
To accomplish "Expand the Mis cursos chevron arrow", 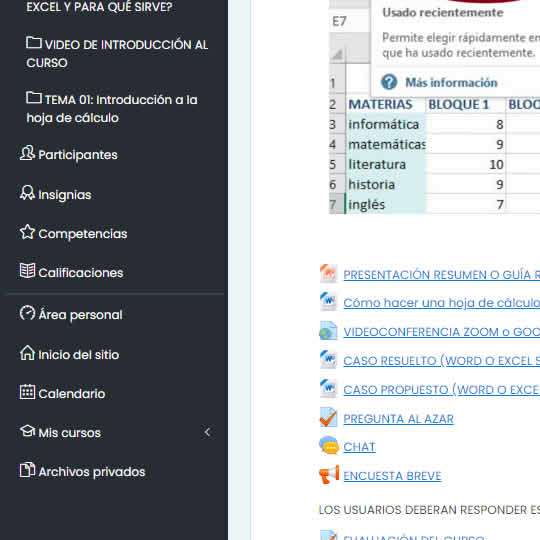I will pos(207,432).
